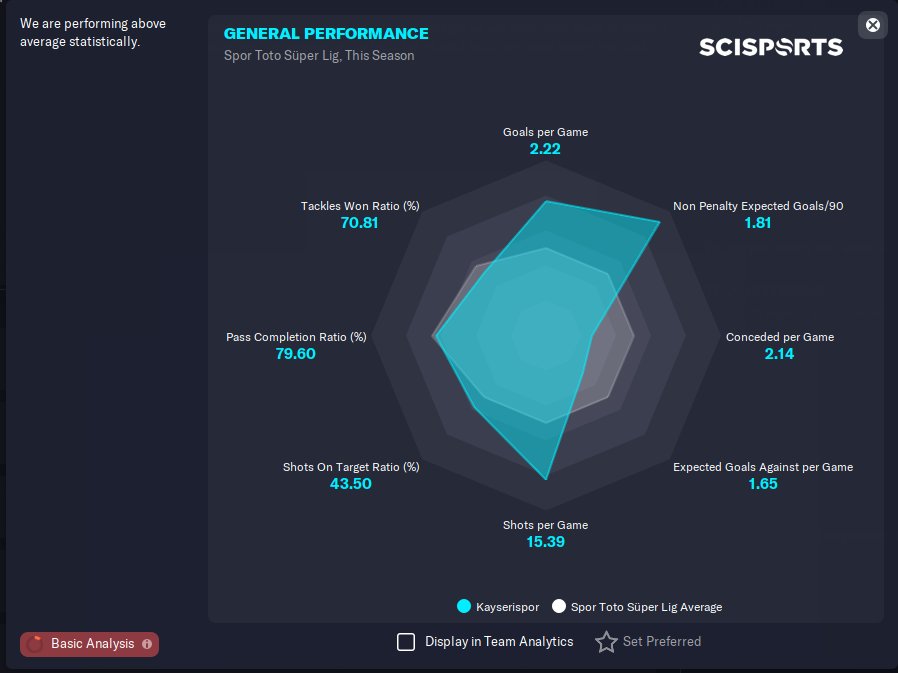Click the Set Preferred star icon
Image resolution: width=898 pixels, height=673 pixels.
click(606, 641)
